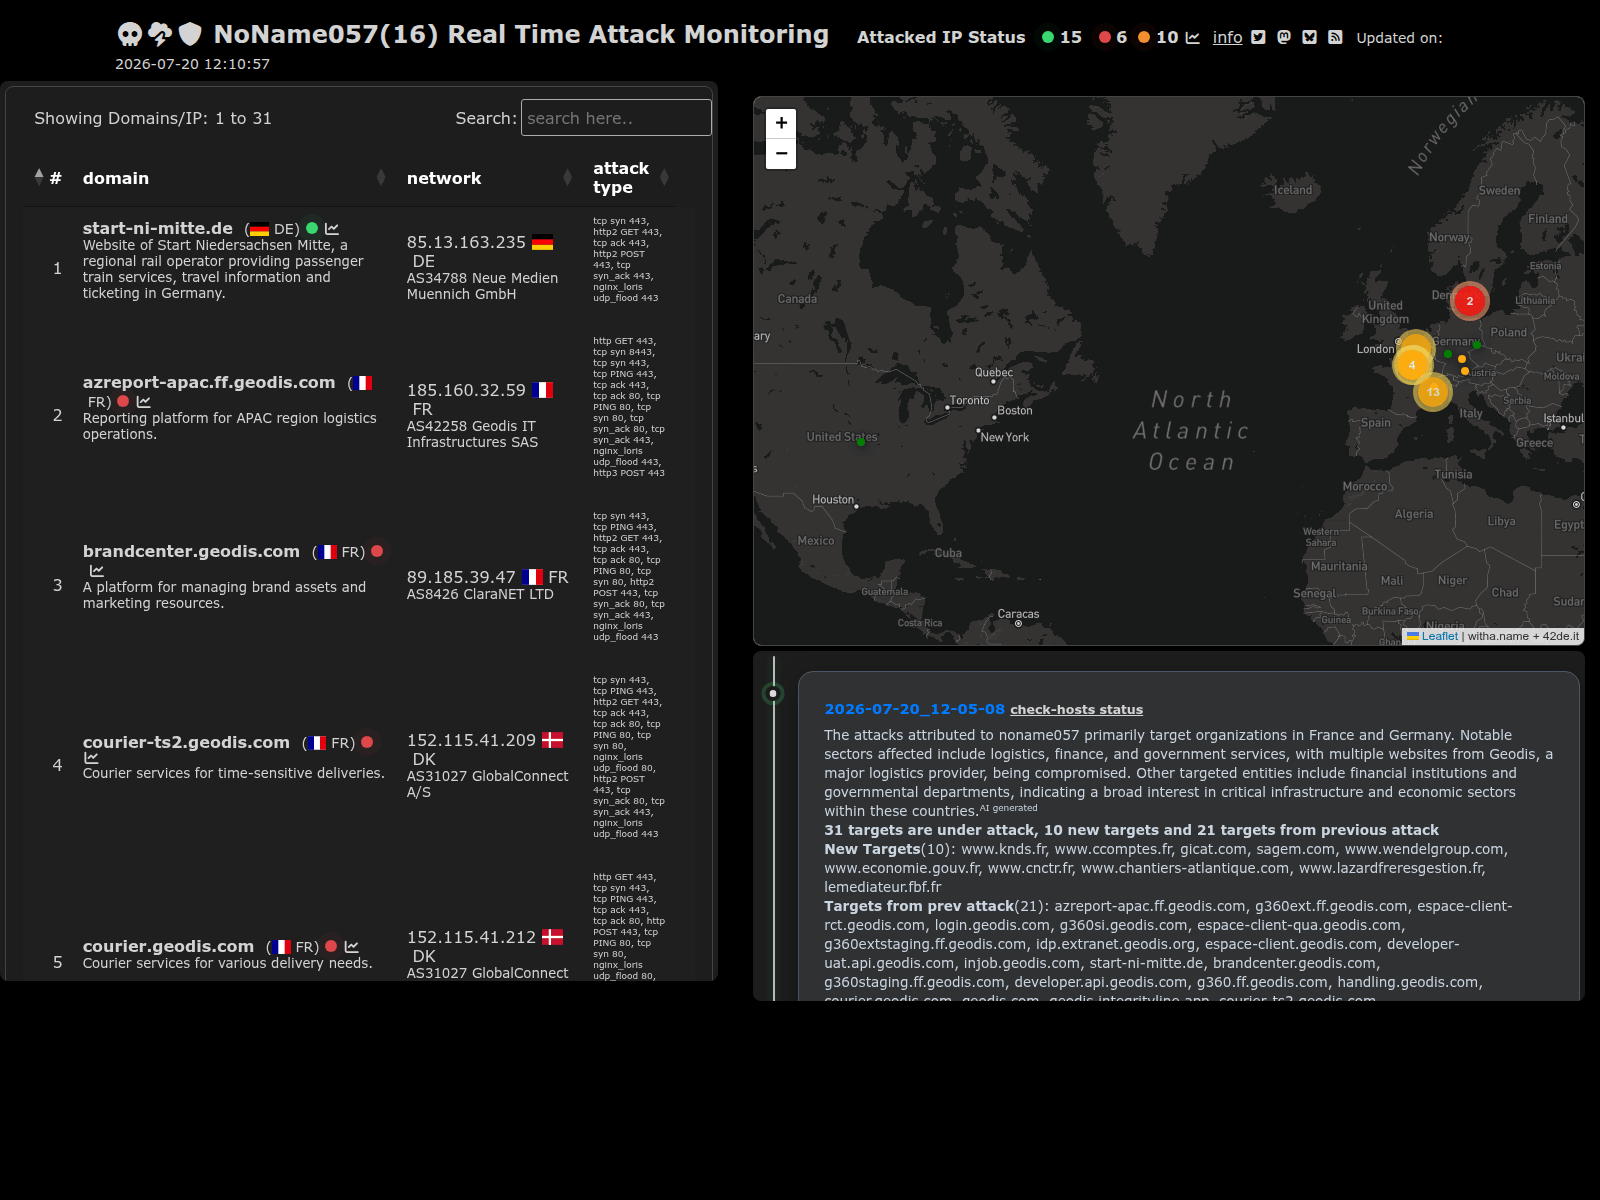
Task: Open the Twitter icon link in the header
Action: click(x=1258, y=37)
